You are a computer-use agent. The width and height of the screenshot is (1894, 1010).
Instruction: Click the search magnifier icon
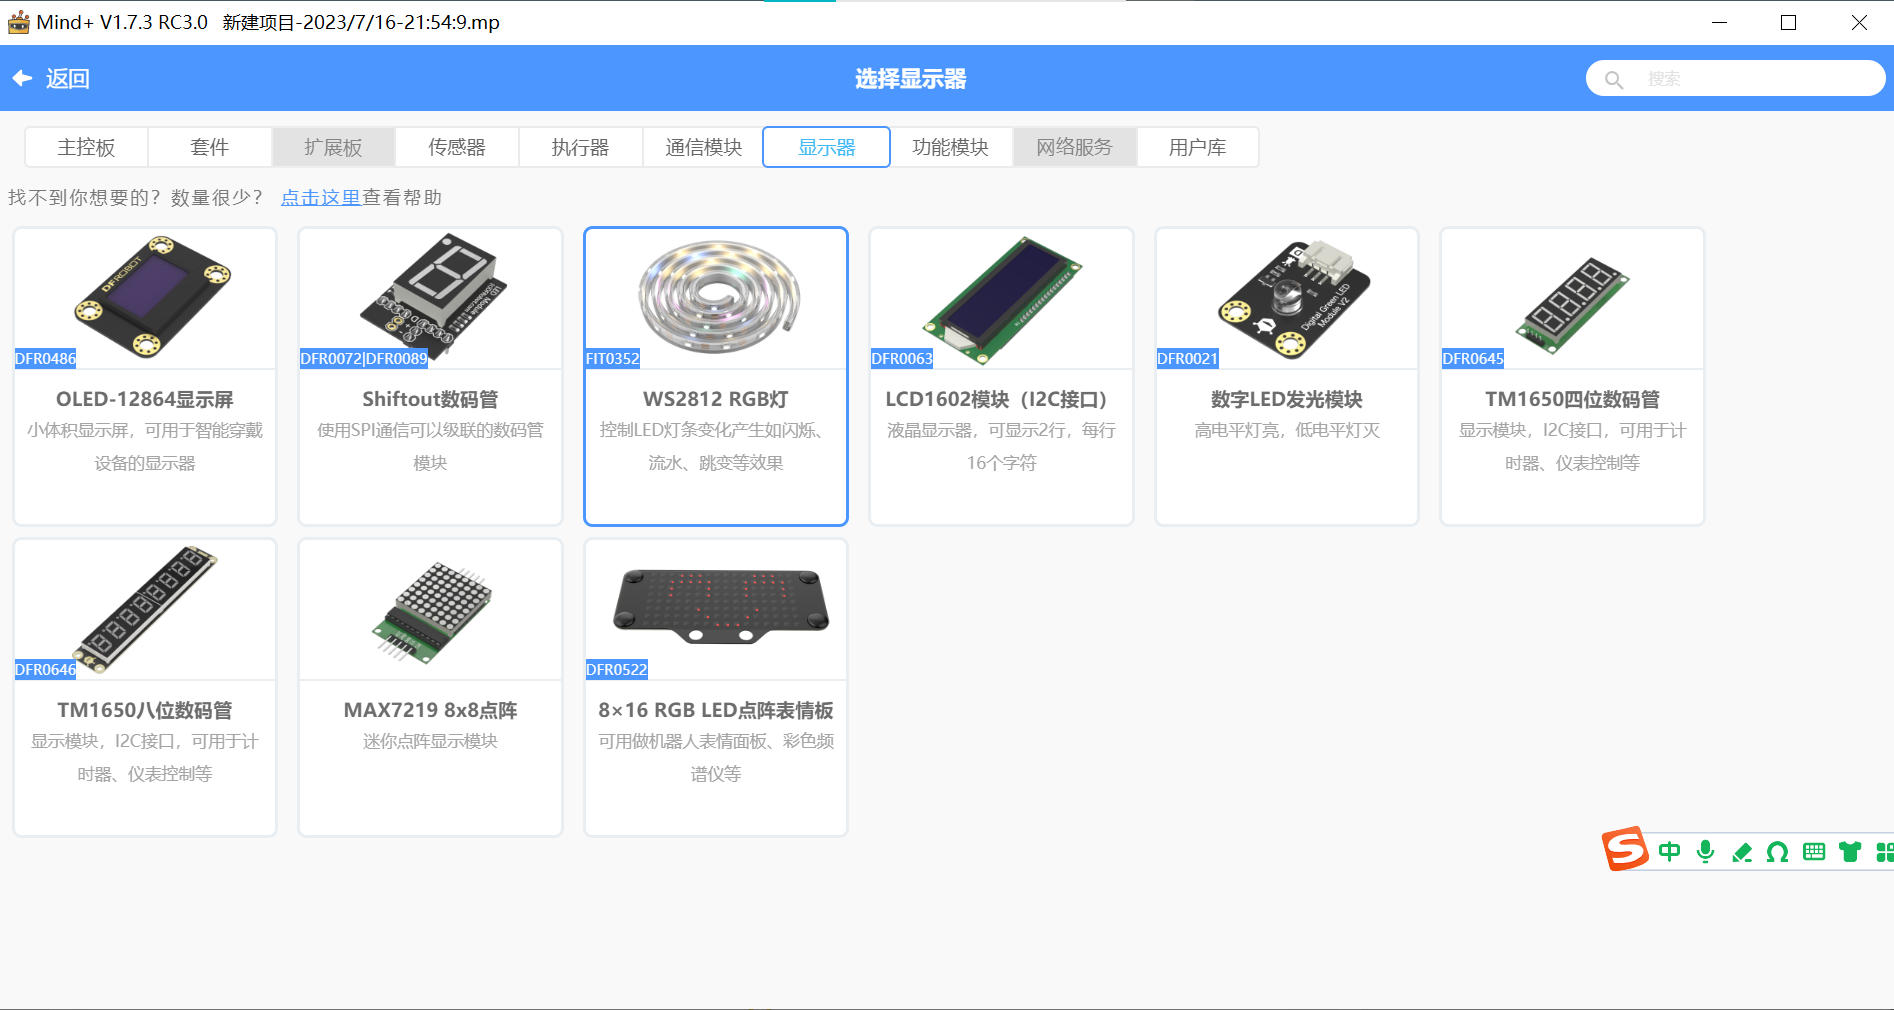pyautogui.click(x=1613, y=79)
